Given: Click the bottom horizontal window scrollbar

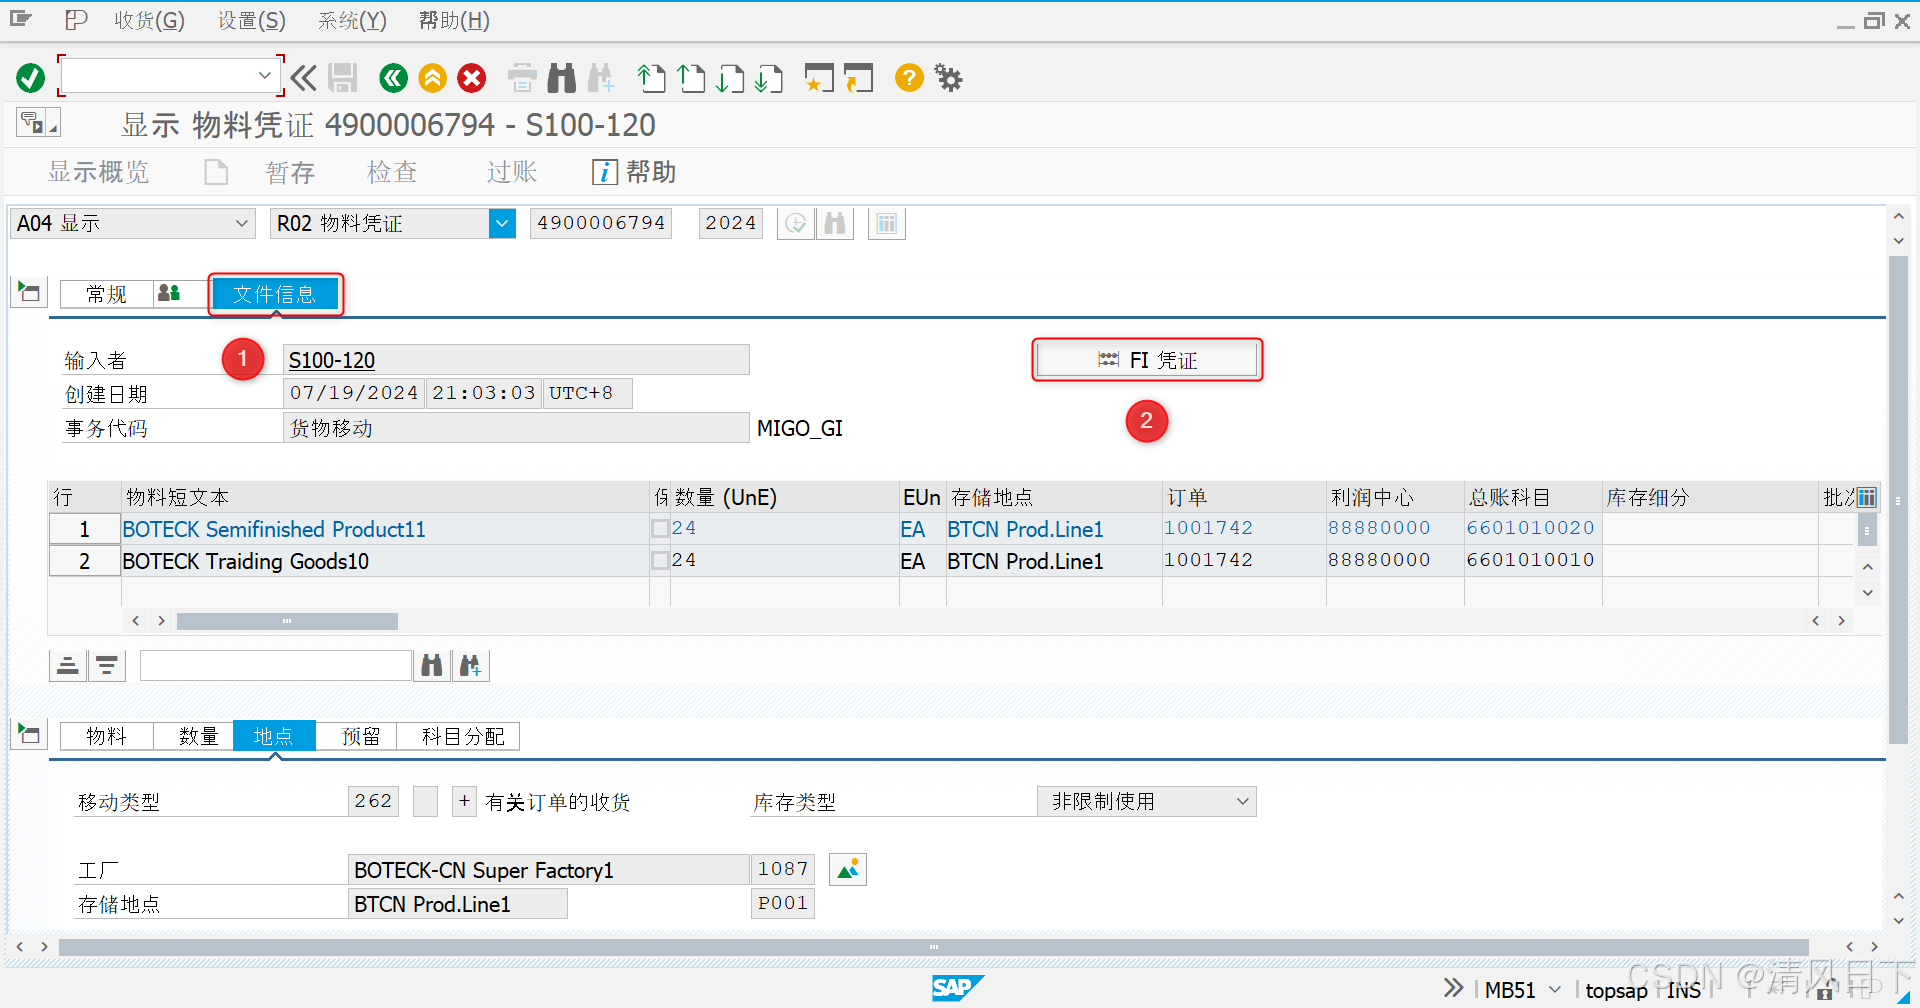Looking at the screenshot, I should pos(933,946).
